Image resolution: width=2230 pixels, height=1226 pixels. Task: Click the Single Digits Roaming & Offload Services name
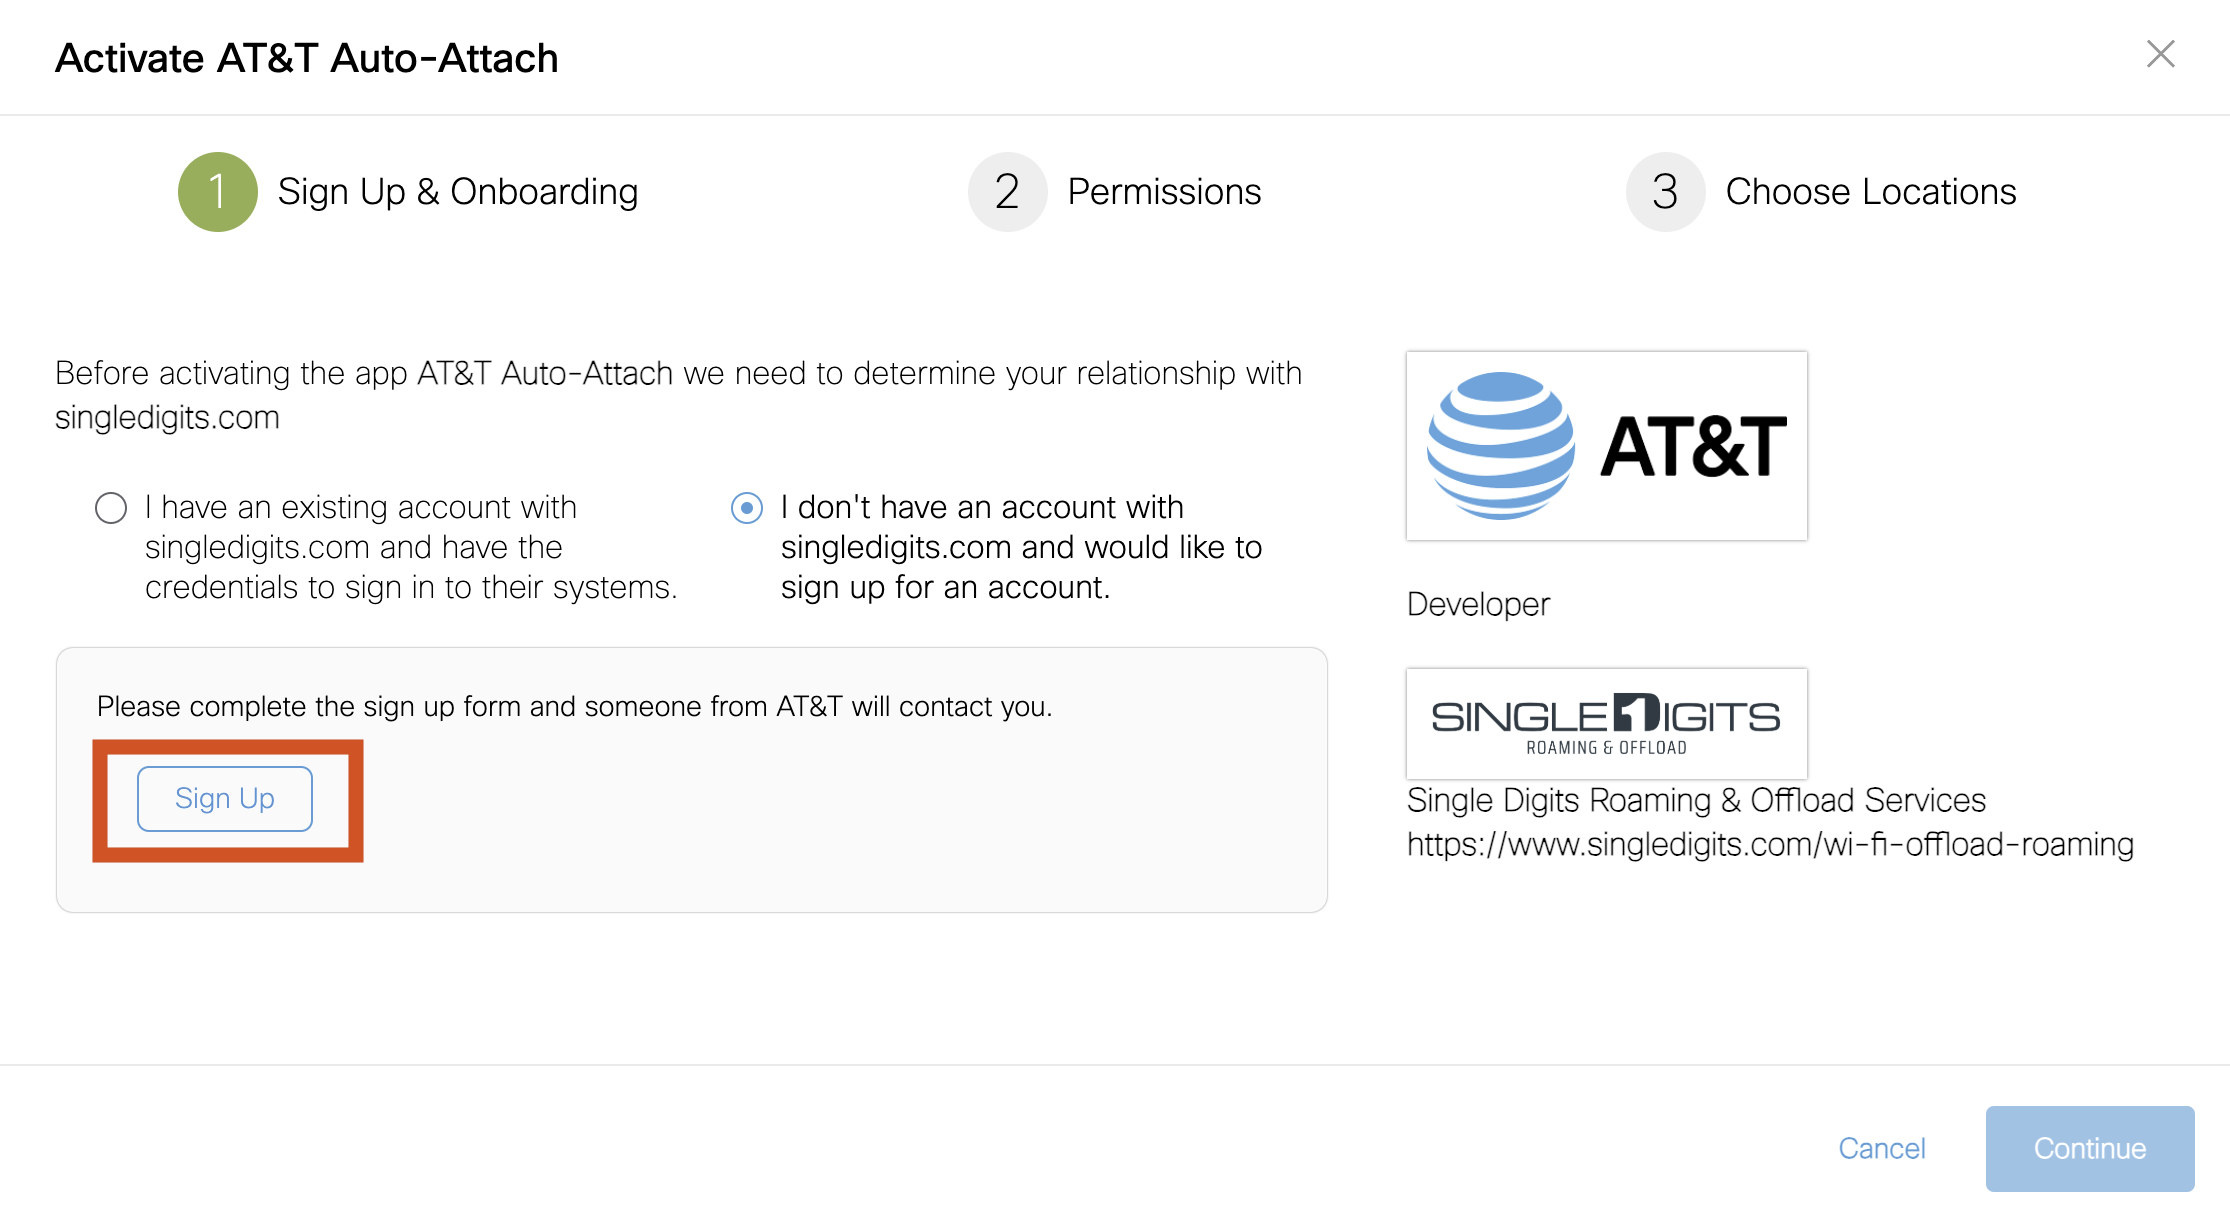(x=1696, y=801)
